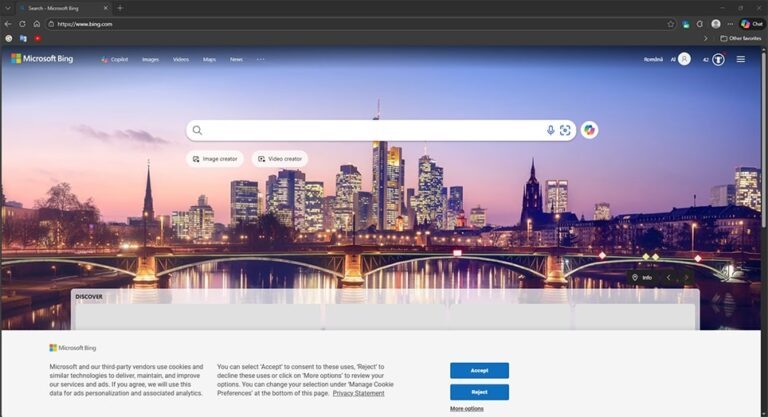The width and height of the screenshot is (768, 417).
Task: Expand more Bing navigation items ellipsis
Action: point(261,59)
